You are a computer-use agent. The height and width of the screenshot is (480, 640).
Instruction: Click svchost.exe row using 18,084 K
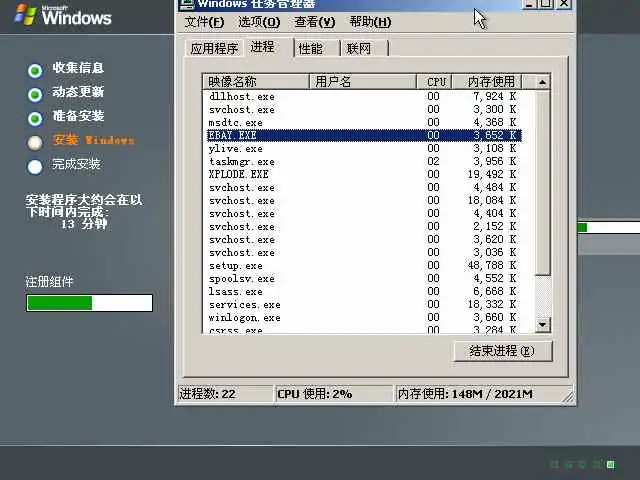364,200
